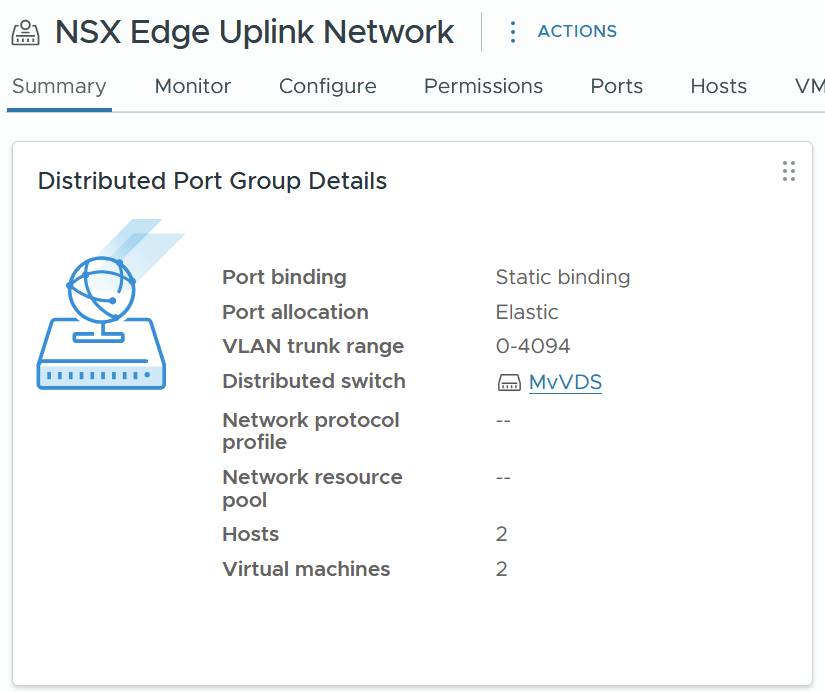825x692 pixels.
Task: Open the ACTIONS dropdown menu
Action: point(576,32)
